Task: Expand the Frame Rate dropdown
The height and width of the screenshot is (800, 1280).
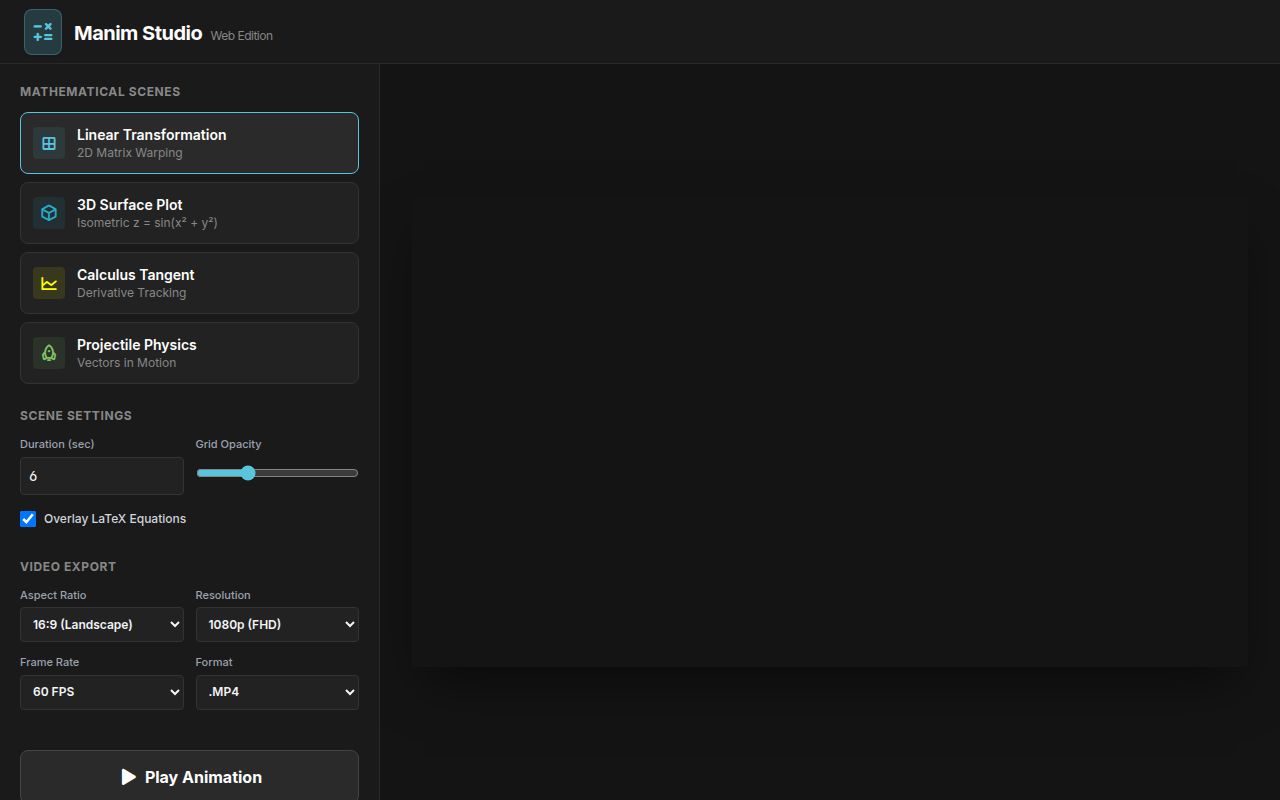Action: coord(102,692)
